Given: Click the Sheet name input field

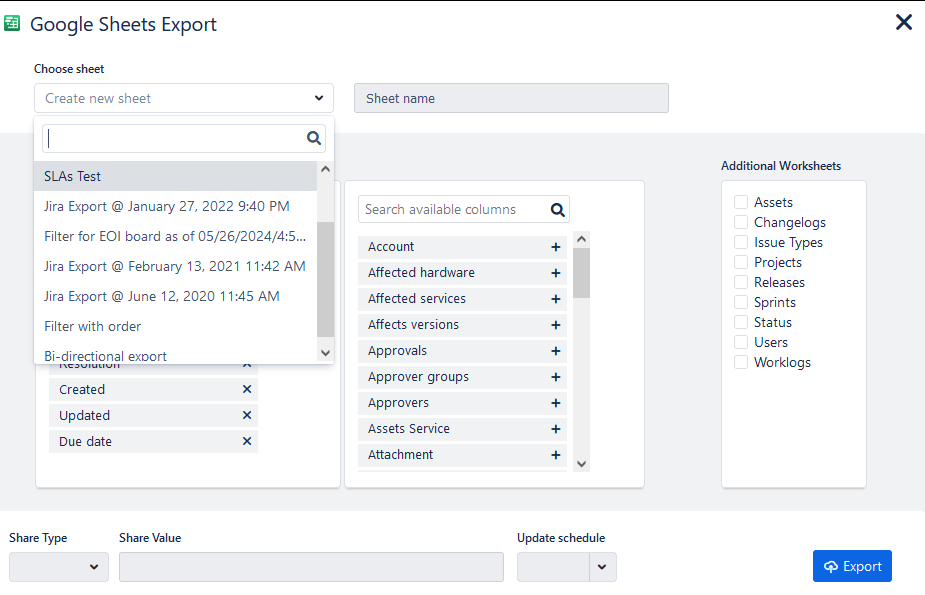Looking at the screenshot, I should 511,98.
